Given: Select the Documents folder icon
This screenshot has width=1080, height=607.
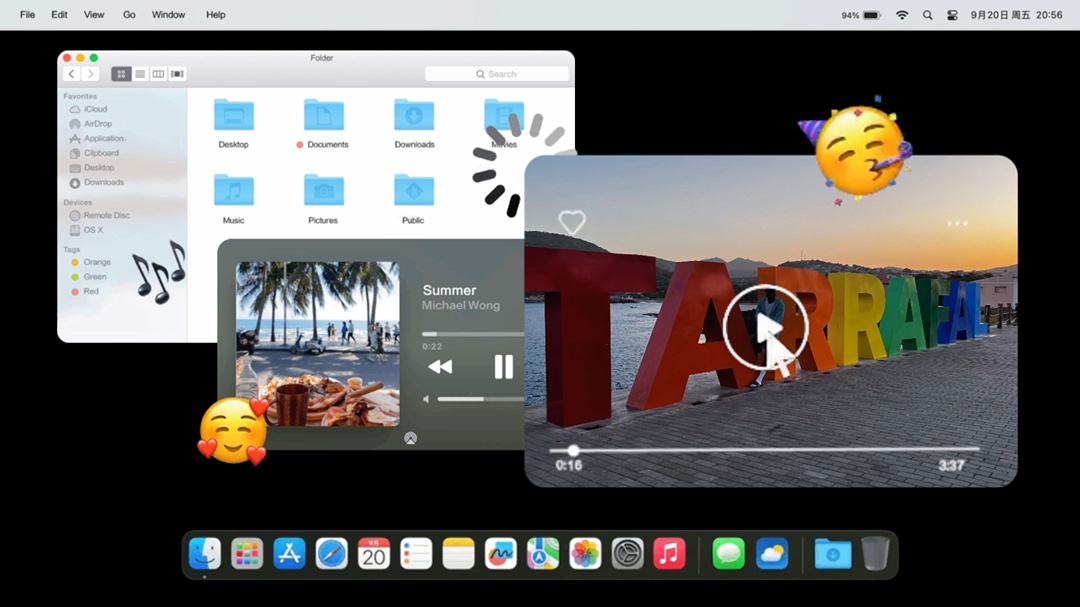Looking at the screenshot, I should point(324,115).
